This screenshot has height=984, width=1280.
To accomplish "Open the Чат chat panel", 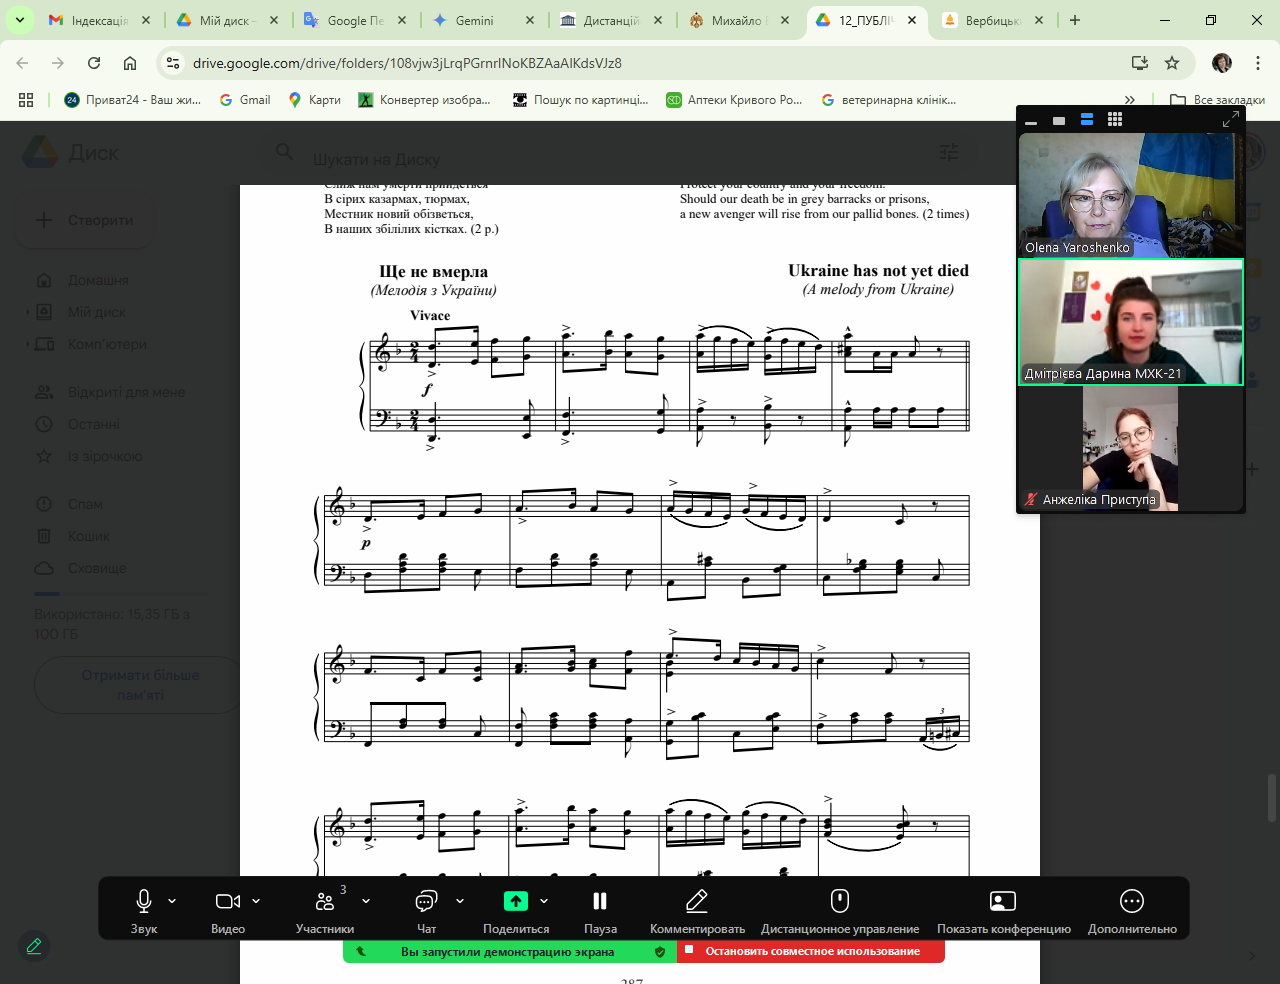I will pyautogui.click(x=426, y=901).
